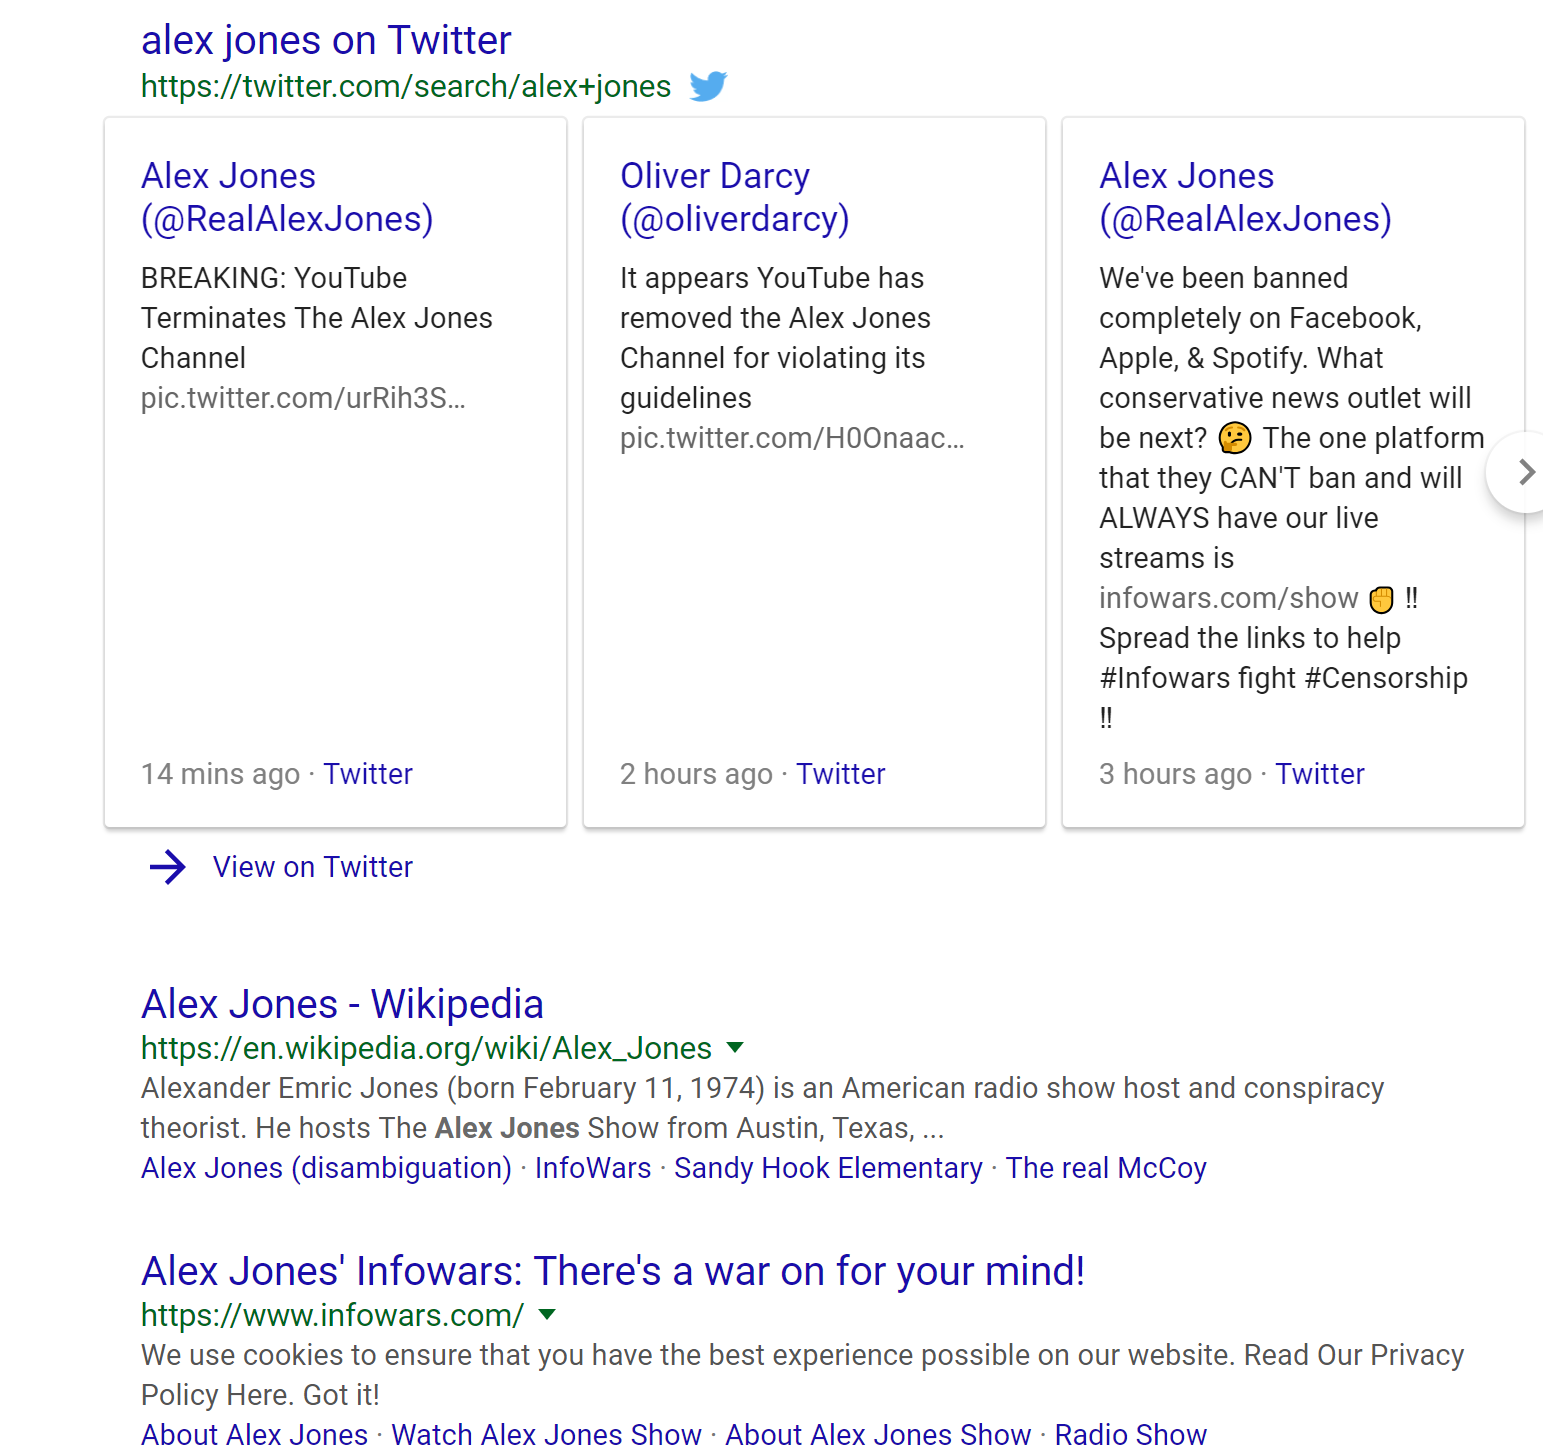Image resolution: width=1543 pixels, height=1446 pixels.
Task: Open the Watch Alex Jones Show sitelink
Action: point(546,1434)
